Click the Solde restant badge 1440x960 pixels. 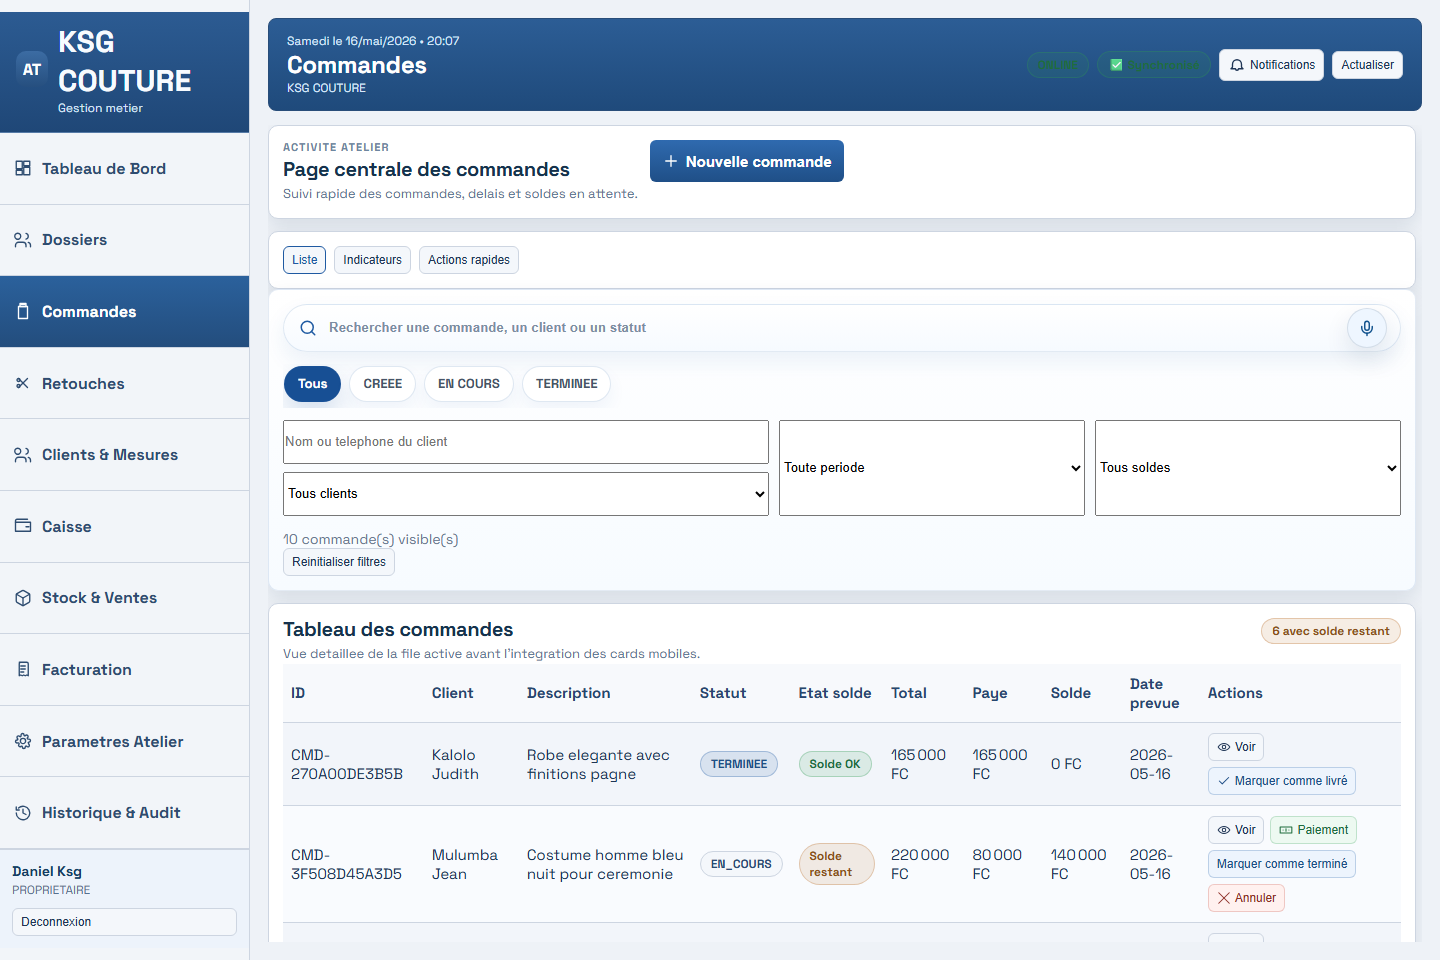[836, 864]
